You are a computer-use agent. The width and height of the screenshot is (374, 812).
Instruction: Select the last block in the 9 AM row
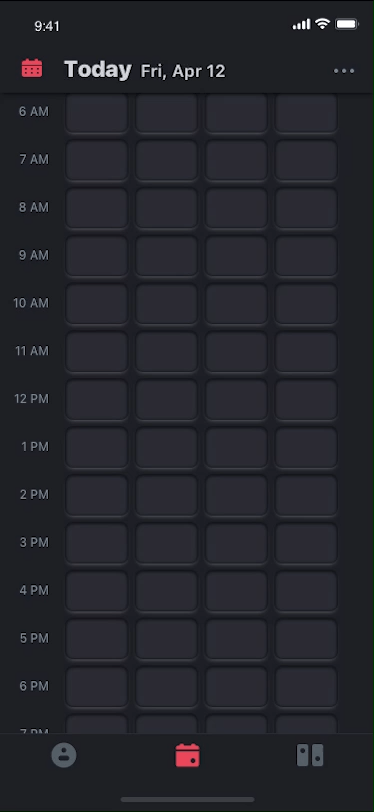(306, 255)
